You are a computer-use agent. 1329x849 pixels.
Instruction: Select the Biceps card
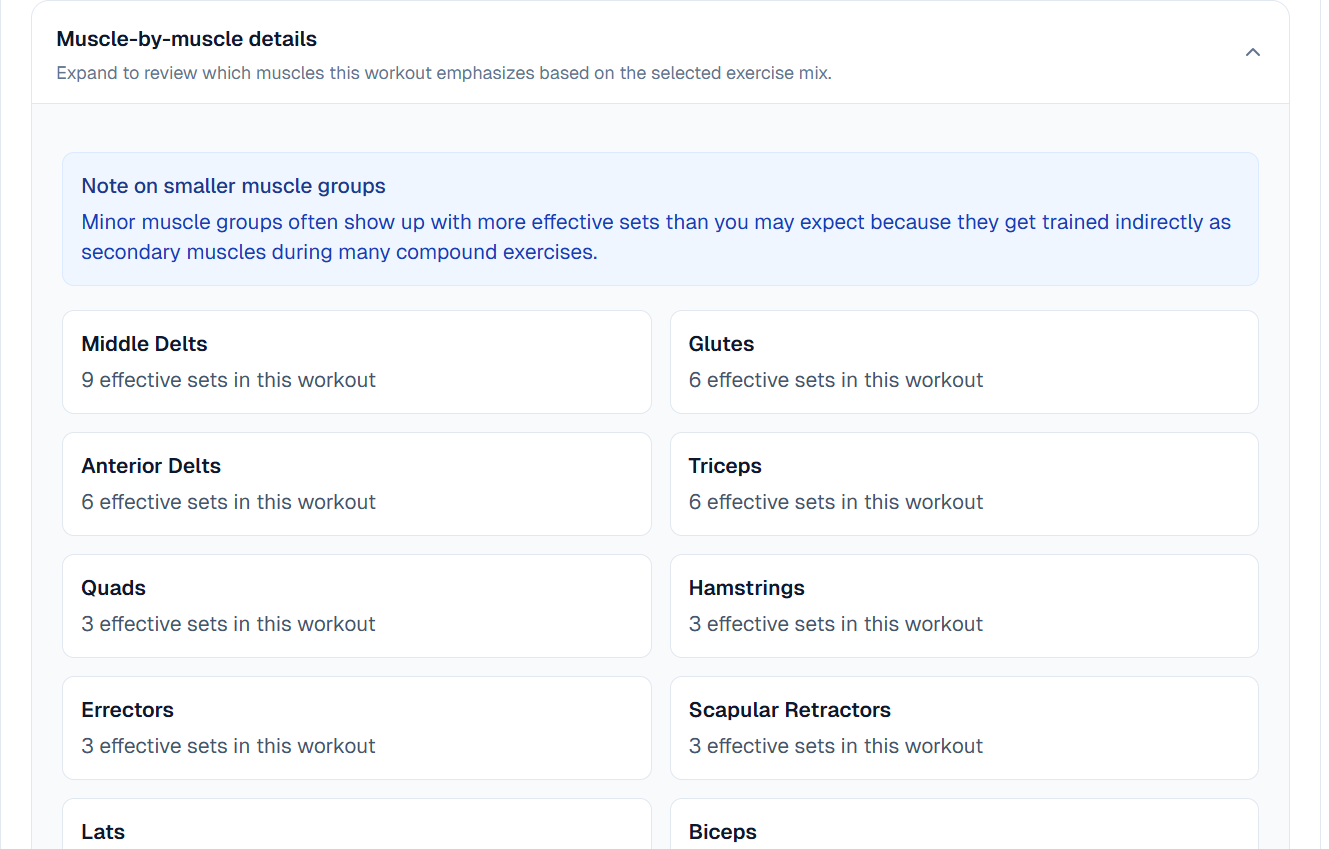(x=963, y=825)
